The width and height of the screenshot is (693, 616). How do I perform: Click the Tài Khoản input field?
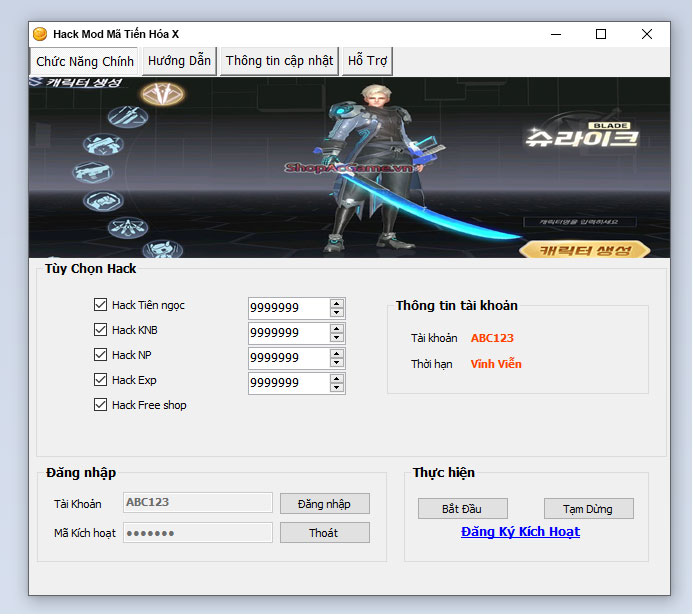(x=198, y=503)
